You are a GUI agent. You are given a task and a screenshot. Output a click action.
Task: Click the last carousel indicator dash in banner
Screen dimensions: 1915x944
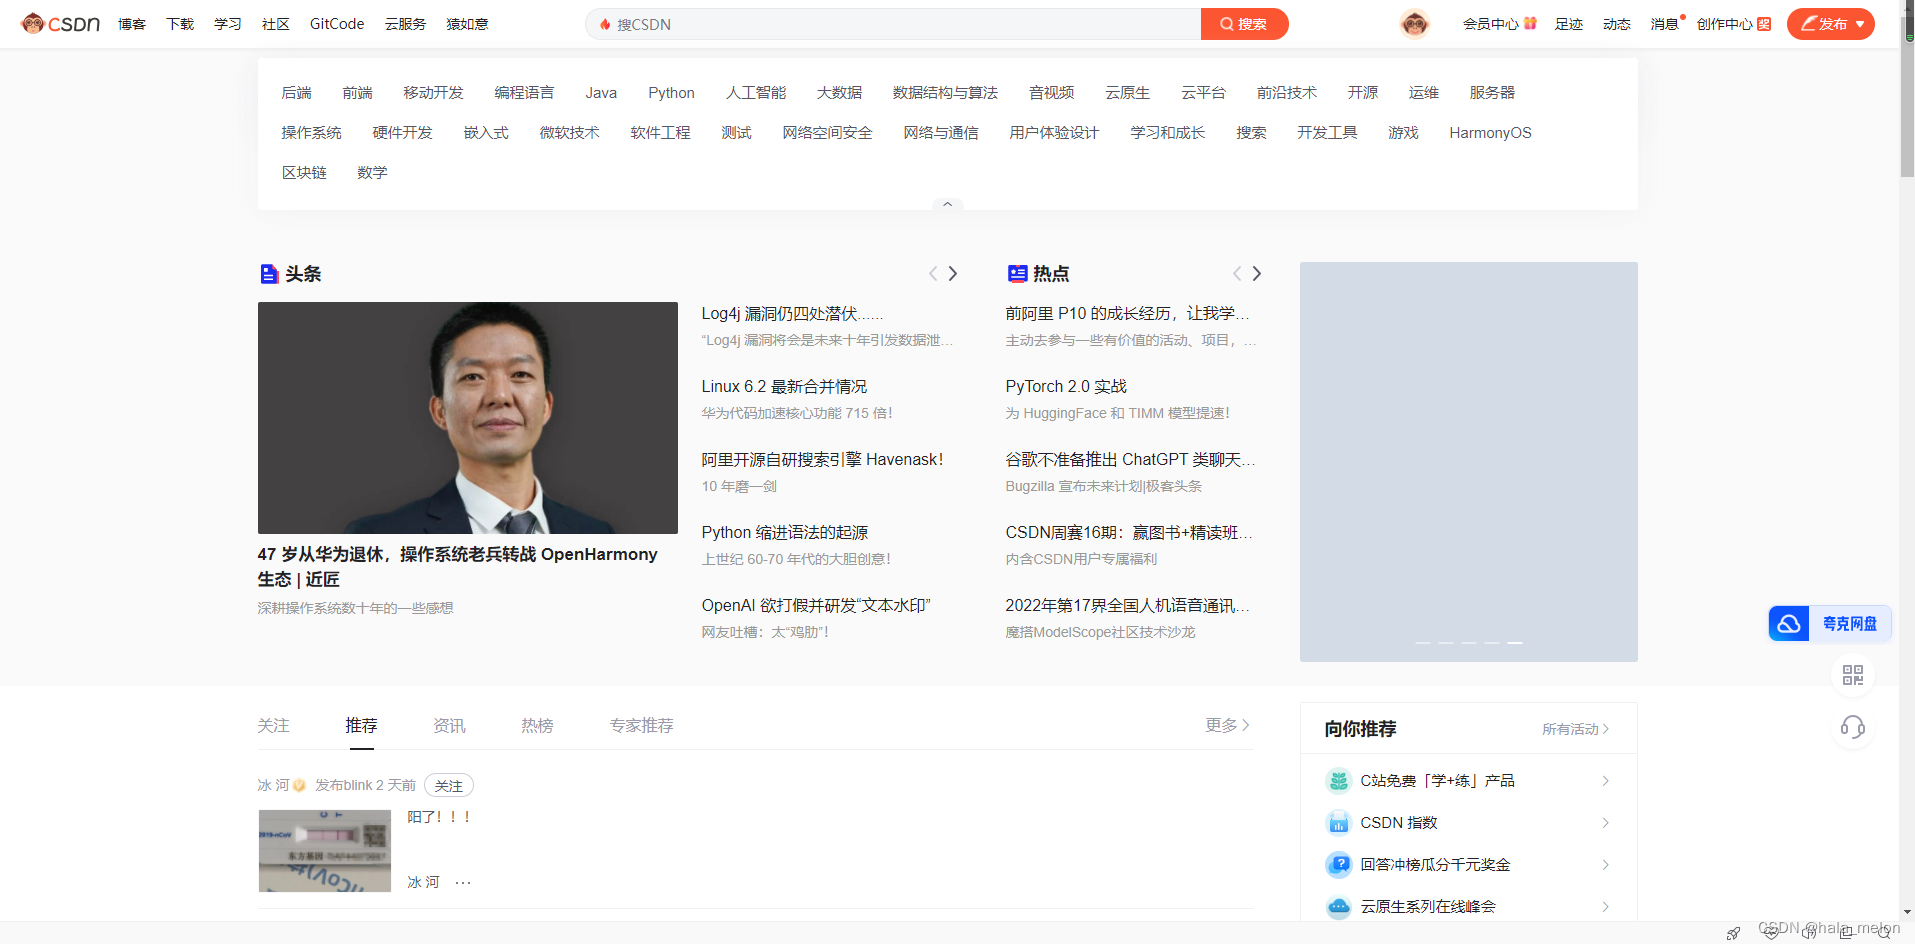(x=1515, y=642)
